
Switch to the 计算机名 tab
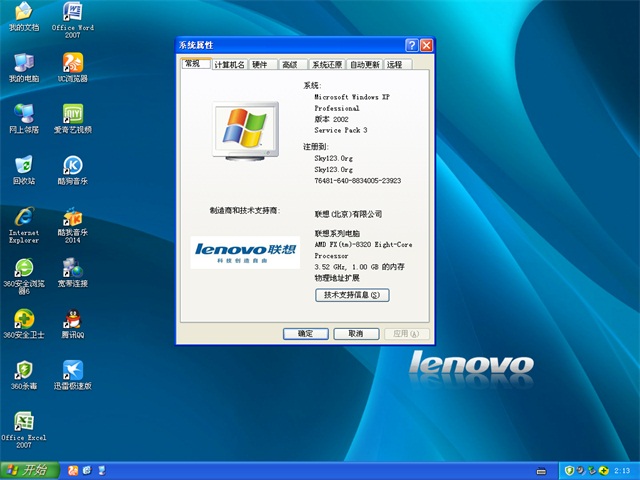tap(229, 64)
